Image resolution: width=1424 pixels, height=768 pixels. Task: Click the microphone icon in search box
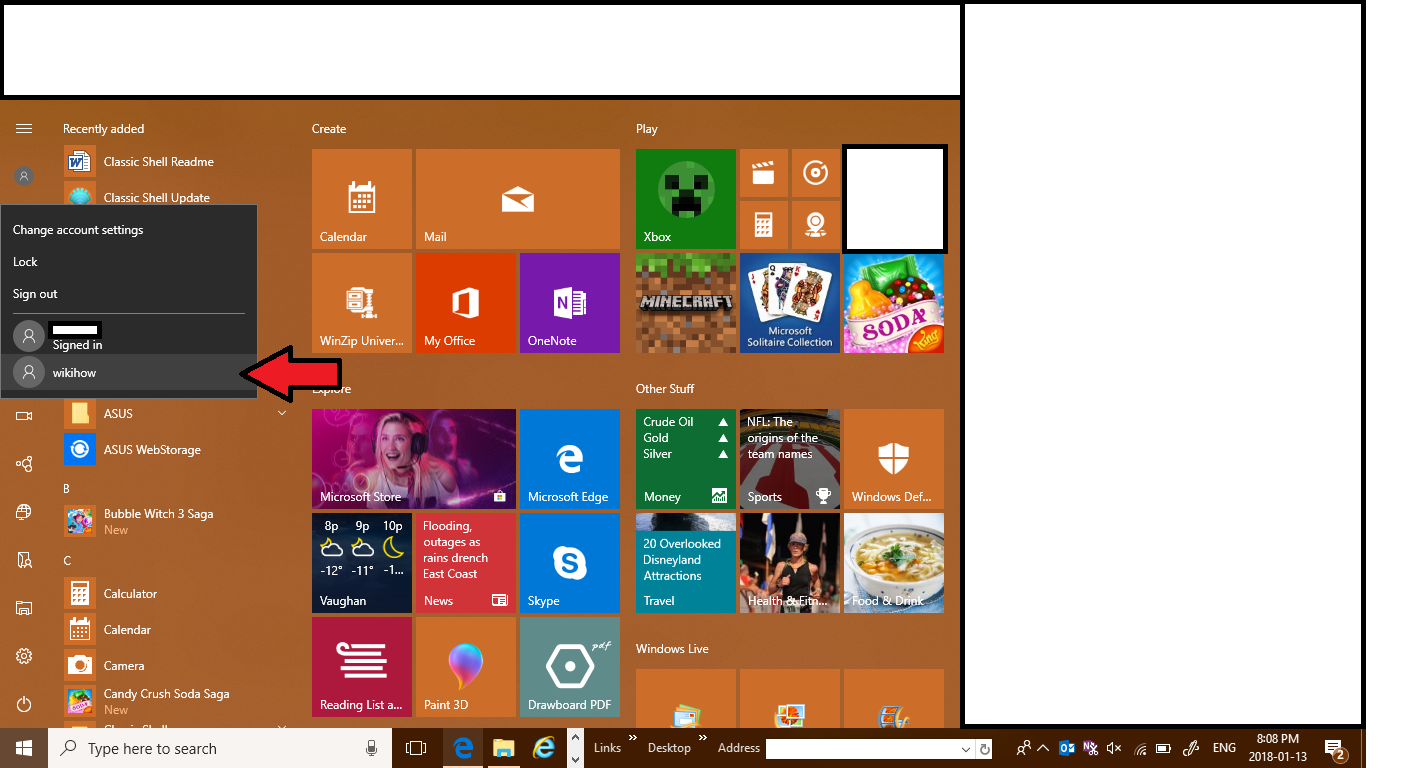pyautogui.click(x=372, y=748)
